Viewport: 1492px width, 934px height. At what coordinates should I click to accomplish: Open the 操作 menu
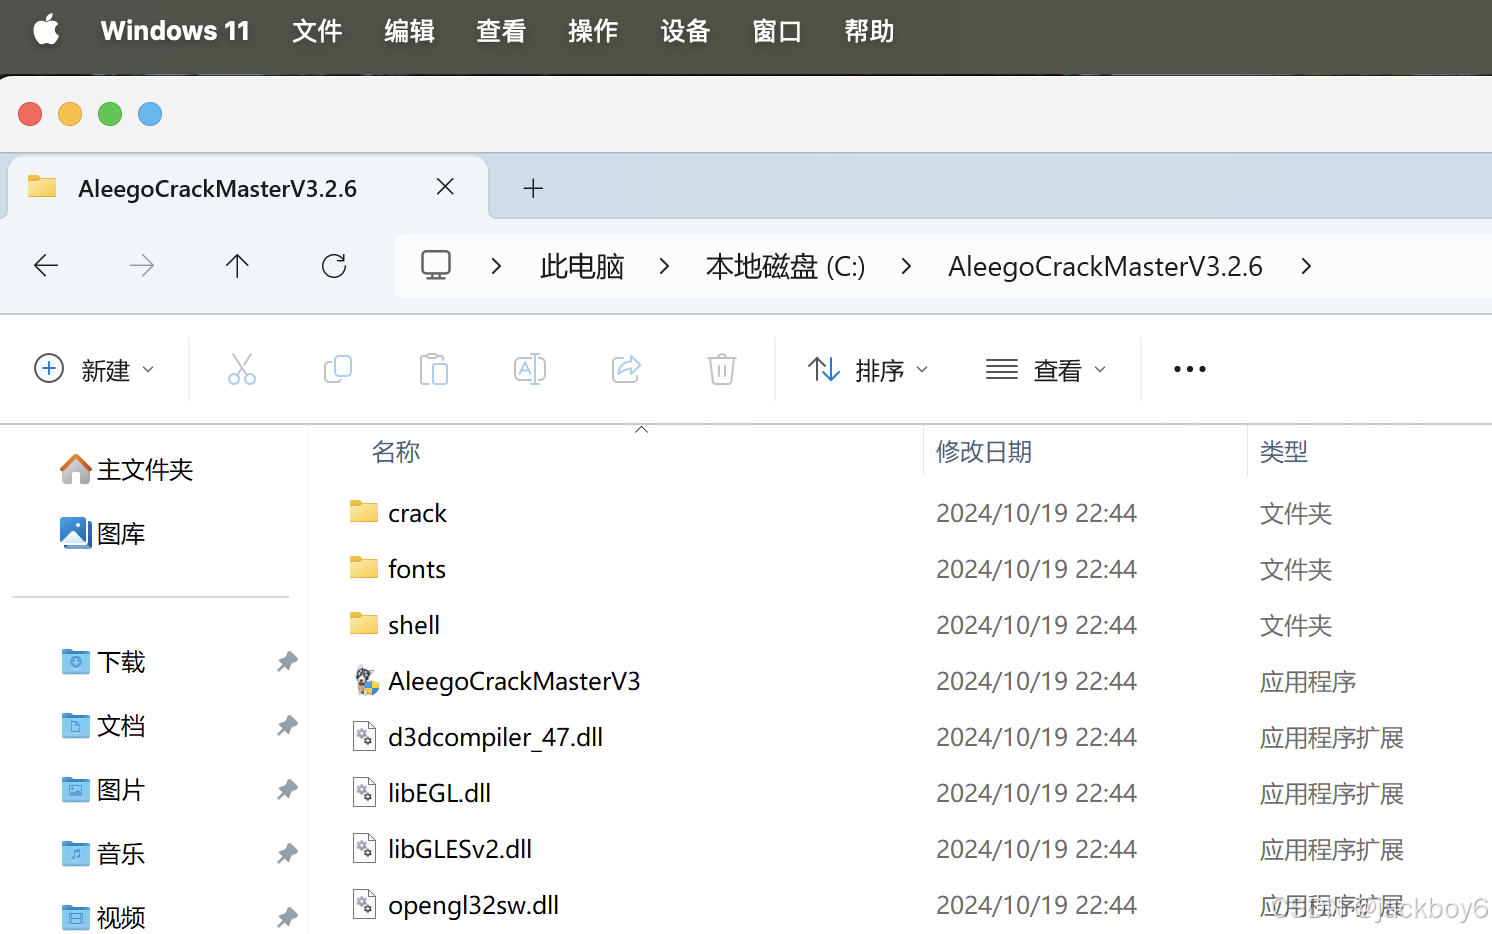pos(593,31)
